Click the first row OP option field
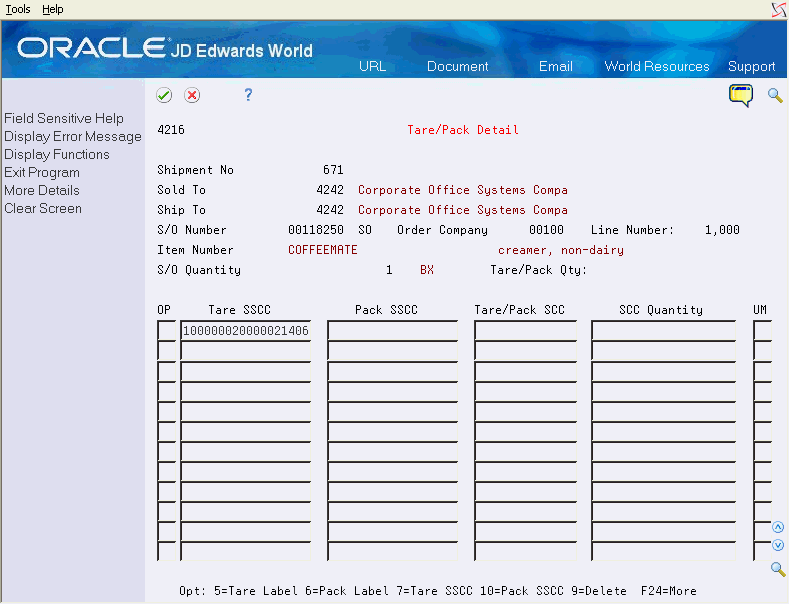Viewport: 789px width, 604px height. [167, 331]
